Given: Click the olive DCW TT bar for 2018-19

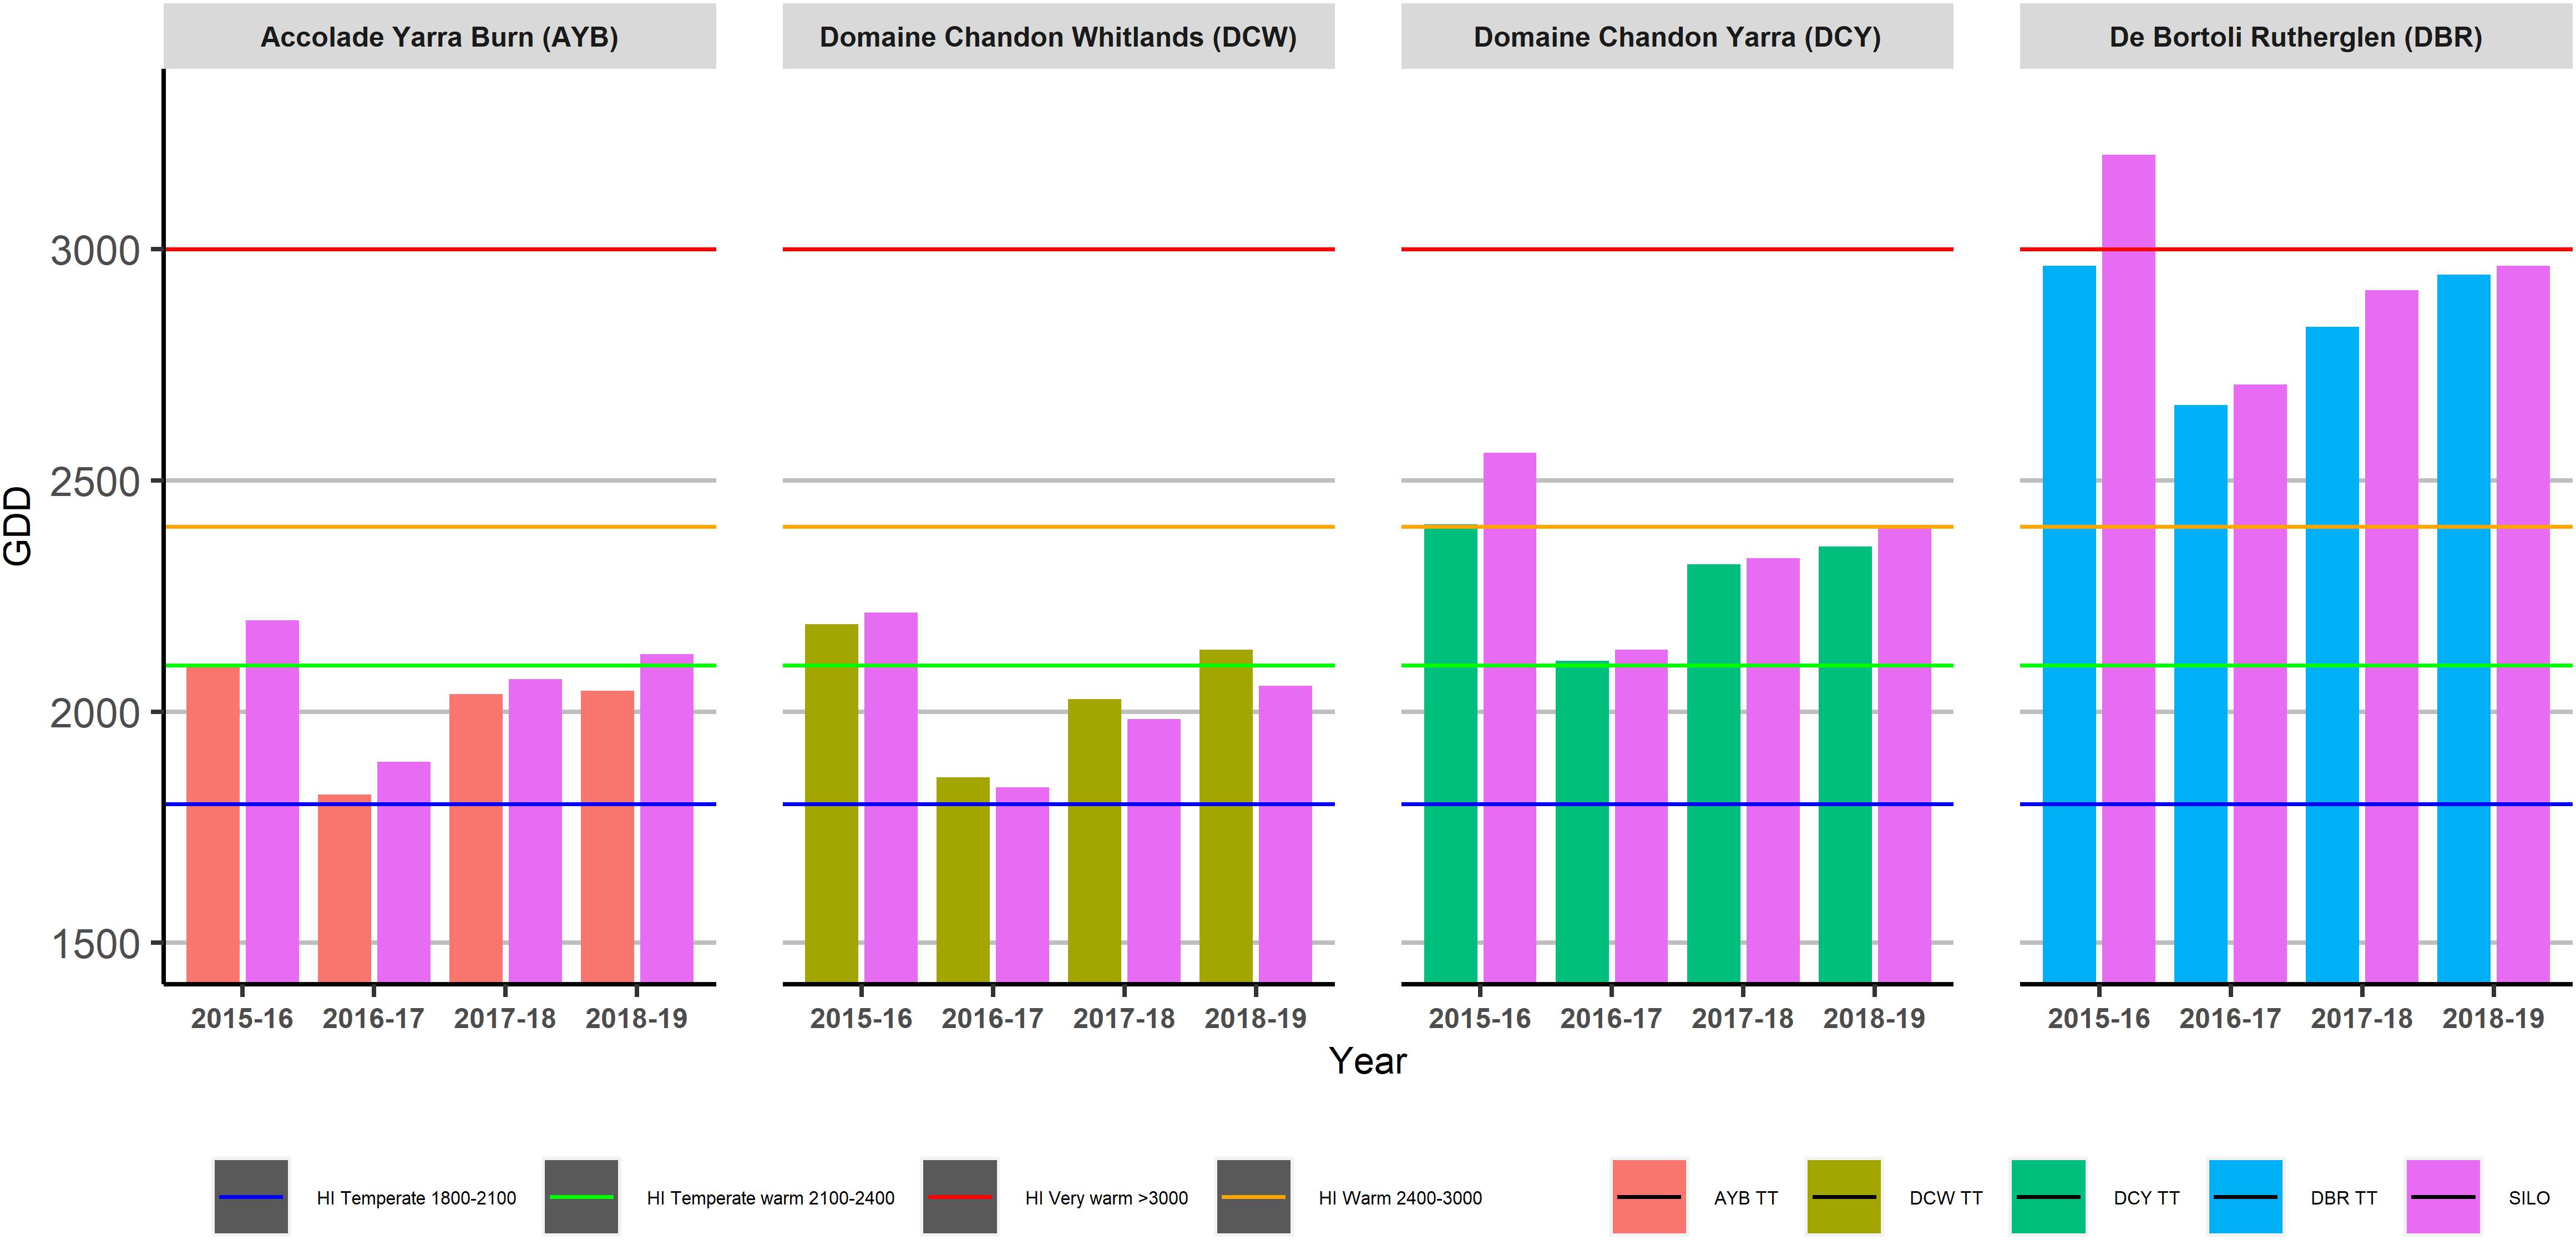Looking at the screenshot, I should (x=1226, y=816).
